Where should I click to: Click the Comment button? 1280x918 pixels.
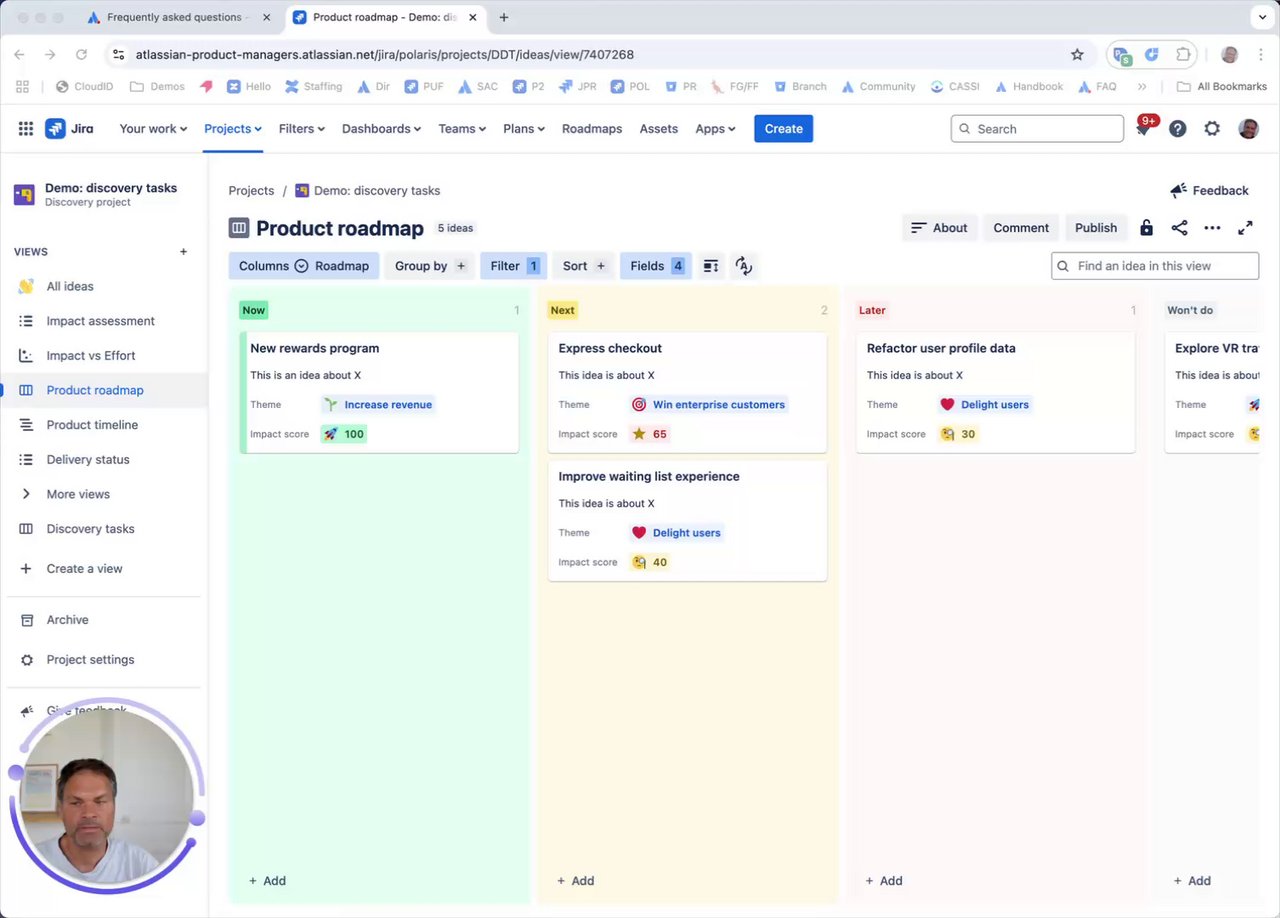coord(1021,228)
